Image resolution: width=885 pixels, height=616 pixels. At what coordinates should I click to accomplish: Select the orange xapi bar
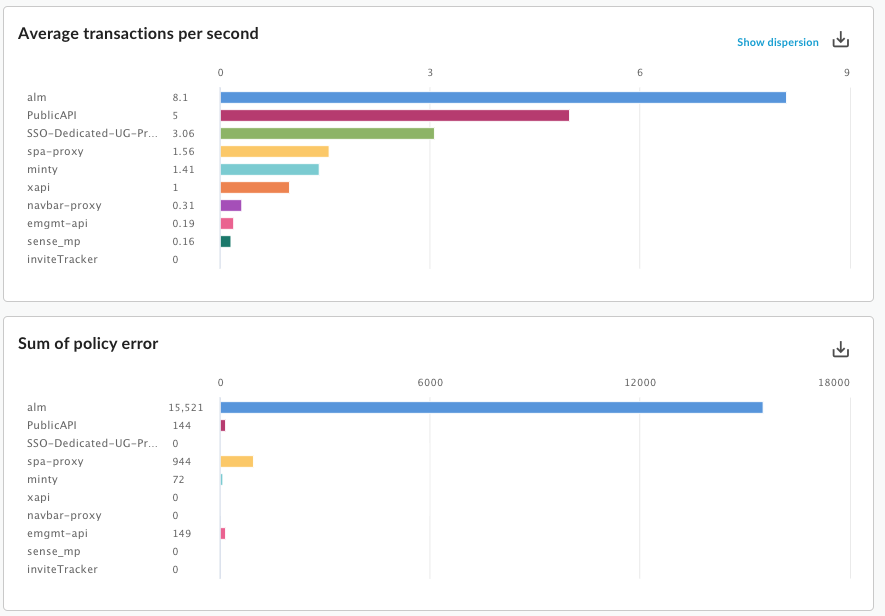(x=255, y=187)
